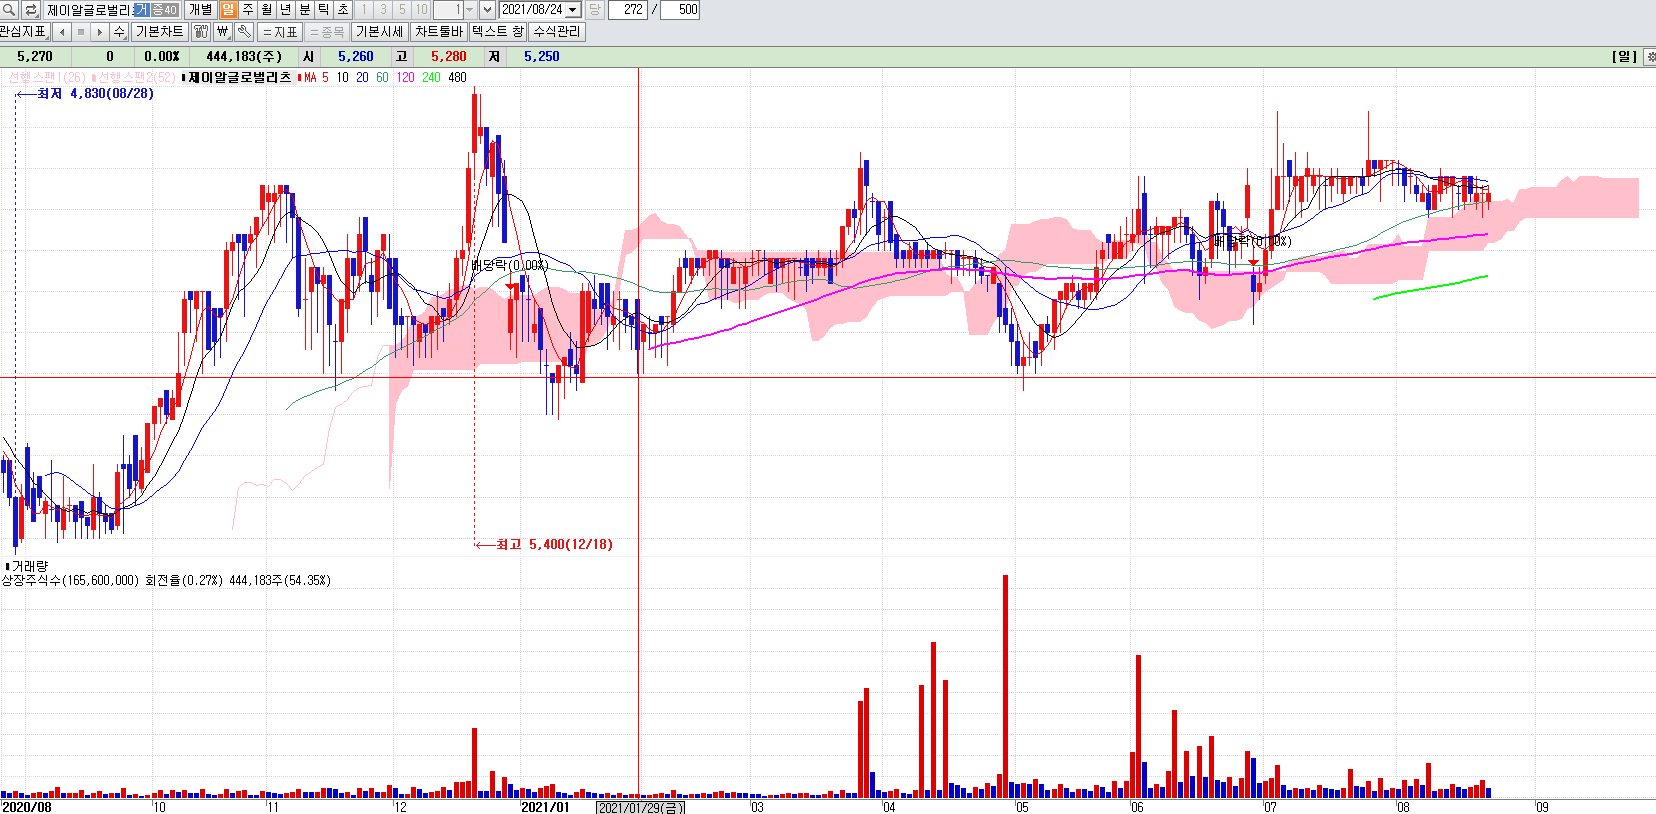Image resolution: width=1656 pixels, height=814 pixels.
Task: Click the 상장주식수(165,600,000) info text
Action: (x=70, y=580)
